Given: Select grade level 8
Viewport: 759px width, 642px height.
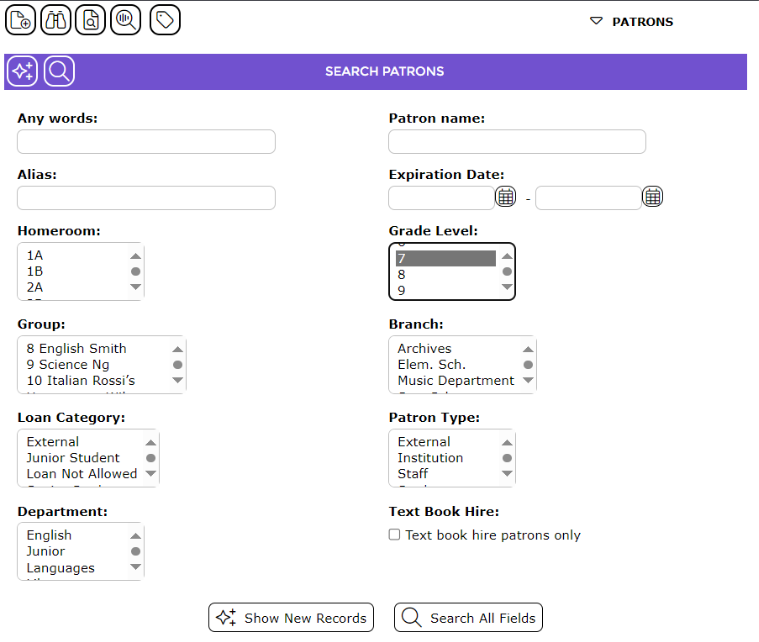Looking at the screenshot, I should pos(446,275).
